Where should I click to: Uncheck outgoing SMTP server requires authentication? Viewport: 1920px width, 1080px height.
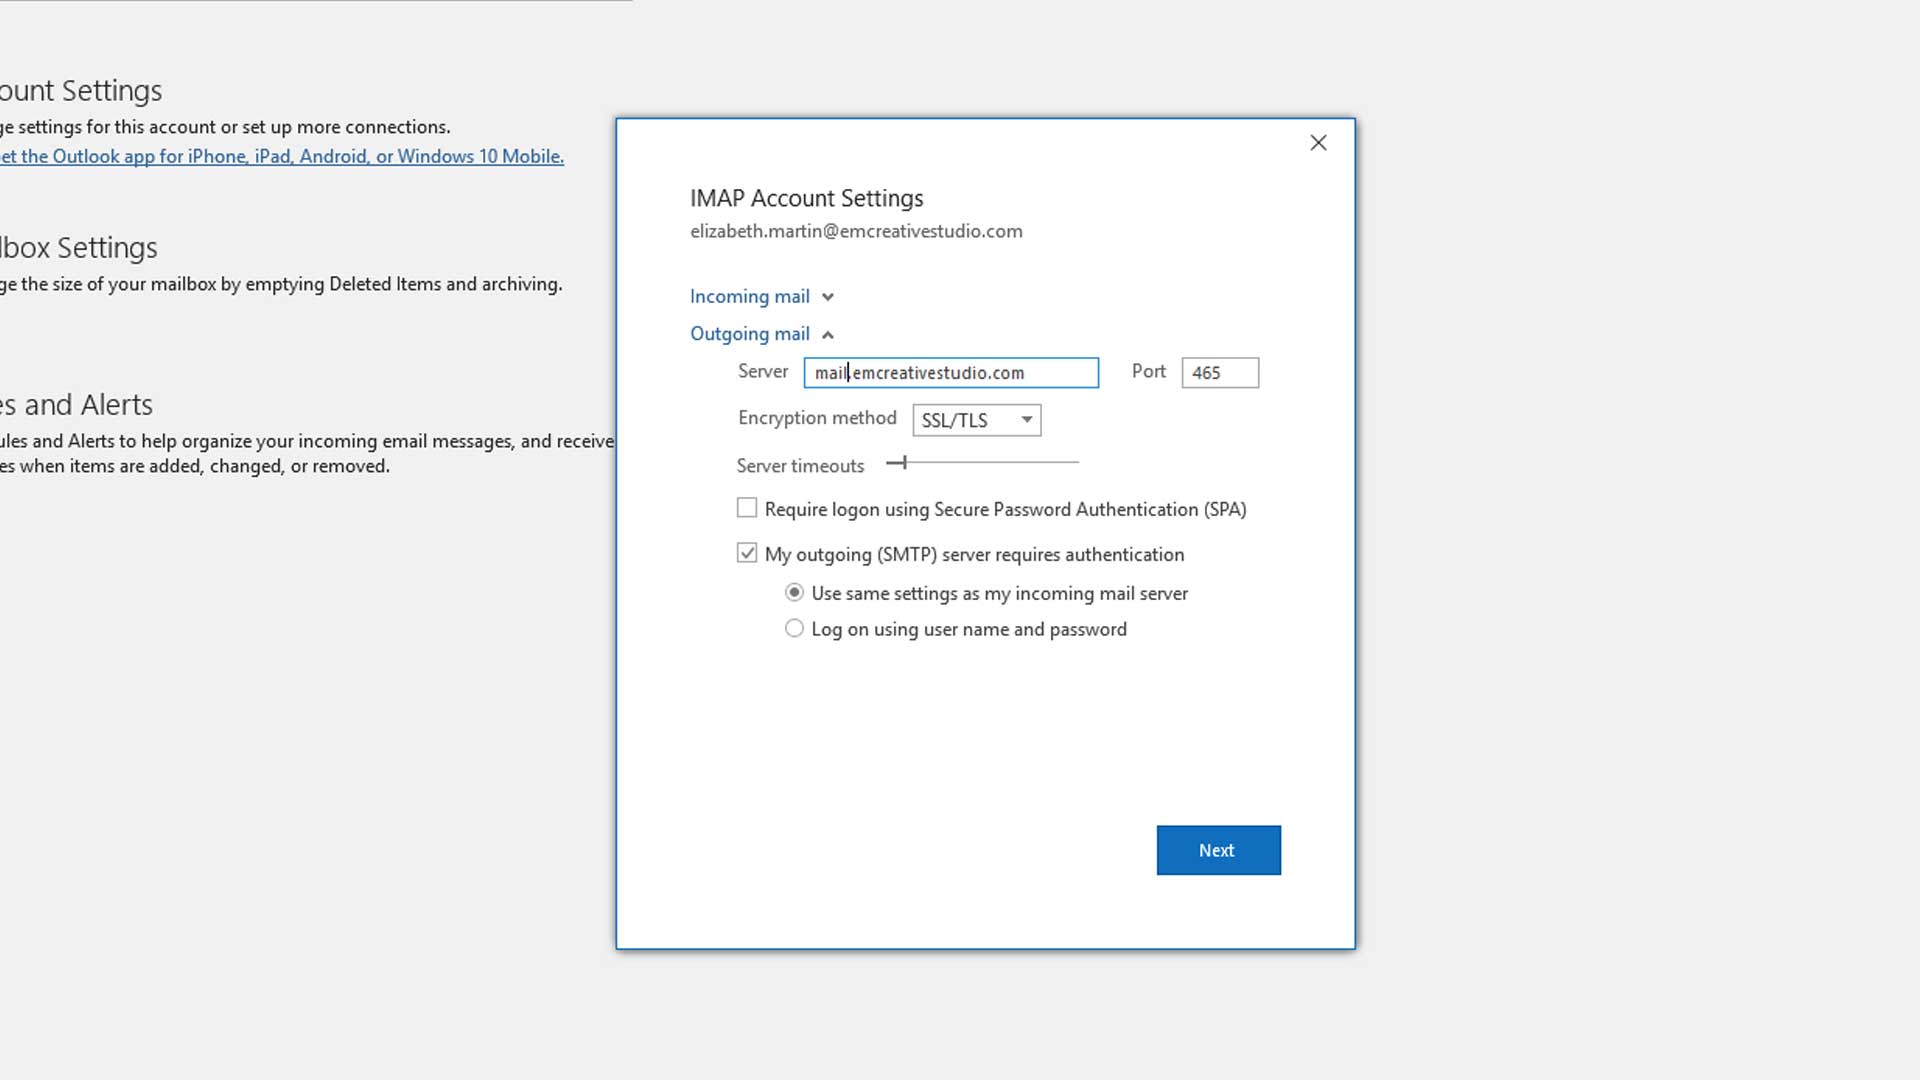coord(747,553)
